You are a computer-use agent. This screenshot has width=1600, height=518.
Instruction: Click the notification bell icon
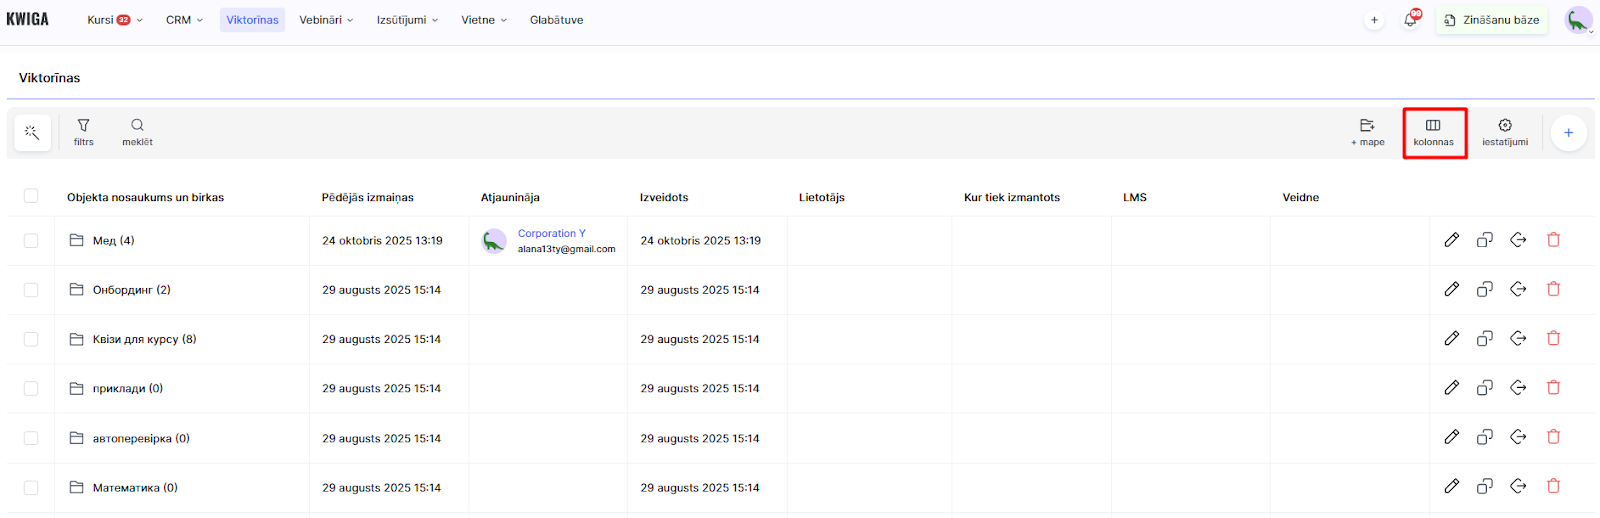[x=1410, y=20]
